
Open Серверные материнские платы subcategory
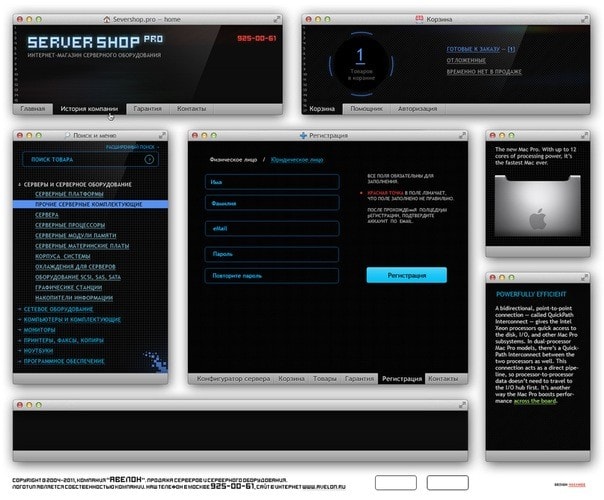[x=82, y=246]
